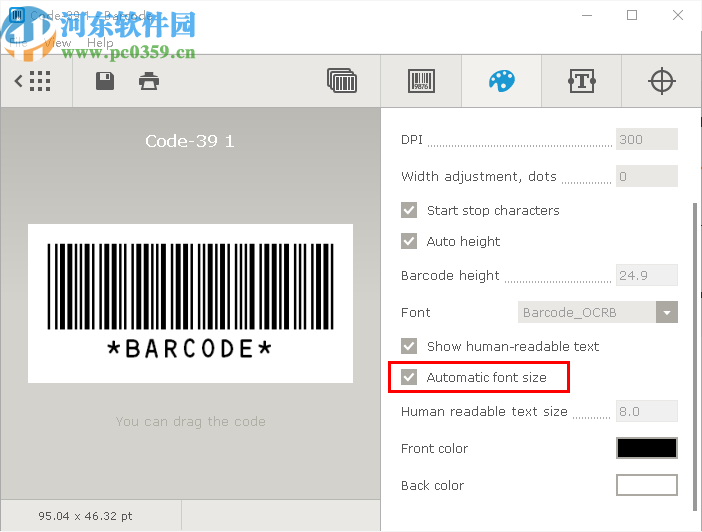Maximize the window
Viewport: 702px width, 532px height.
(632, 15)
